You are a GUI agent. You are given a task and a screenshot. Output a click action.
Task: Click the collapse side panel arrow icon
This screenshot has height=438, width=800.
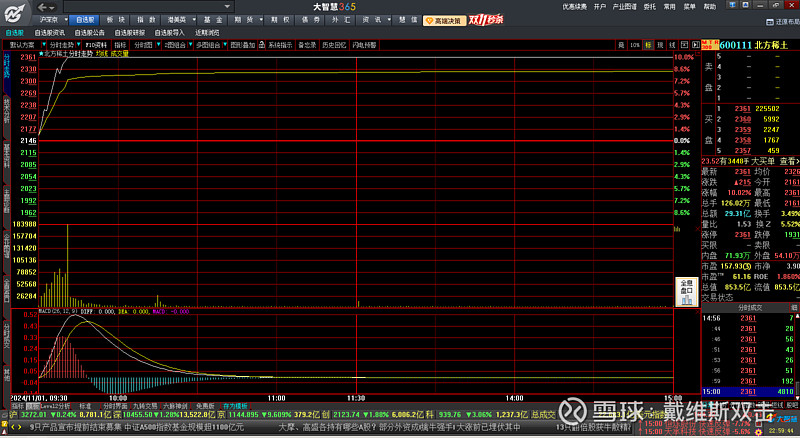pos(695,45)
